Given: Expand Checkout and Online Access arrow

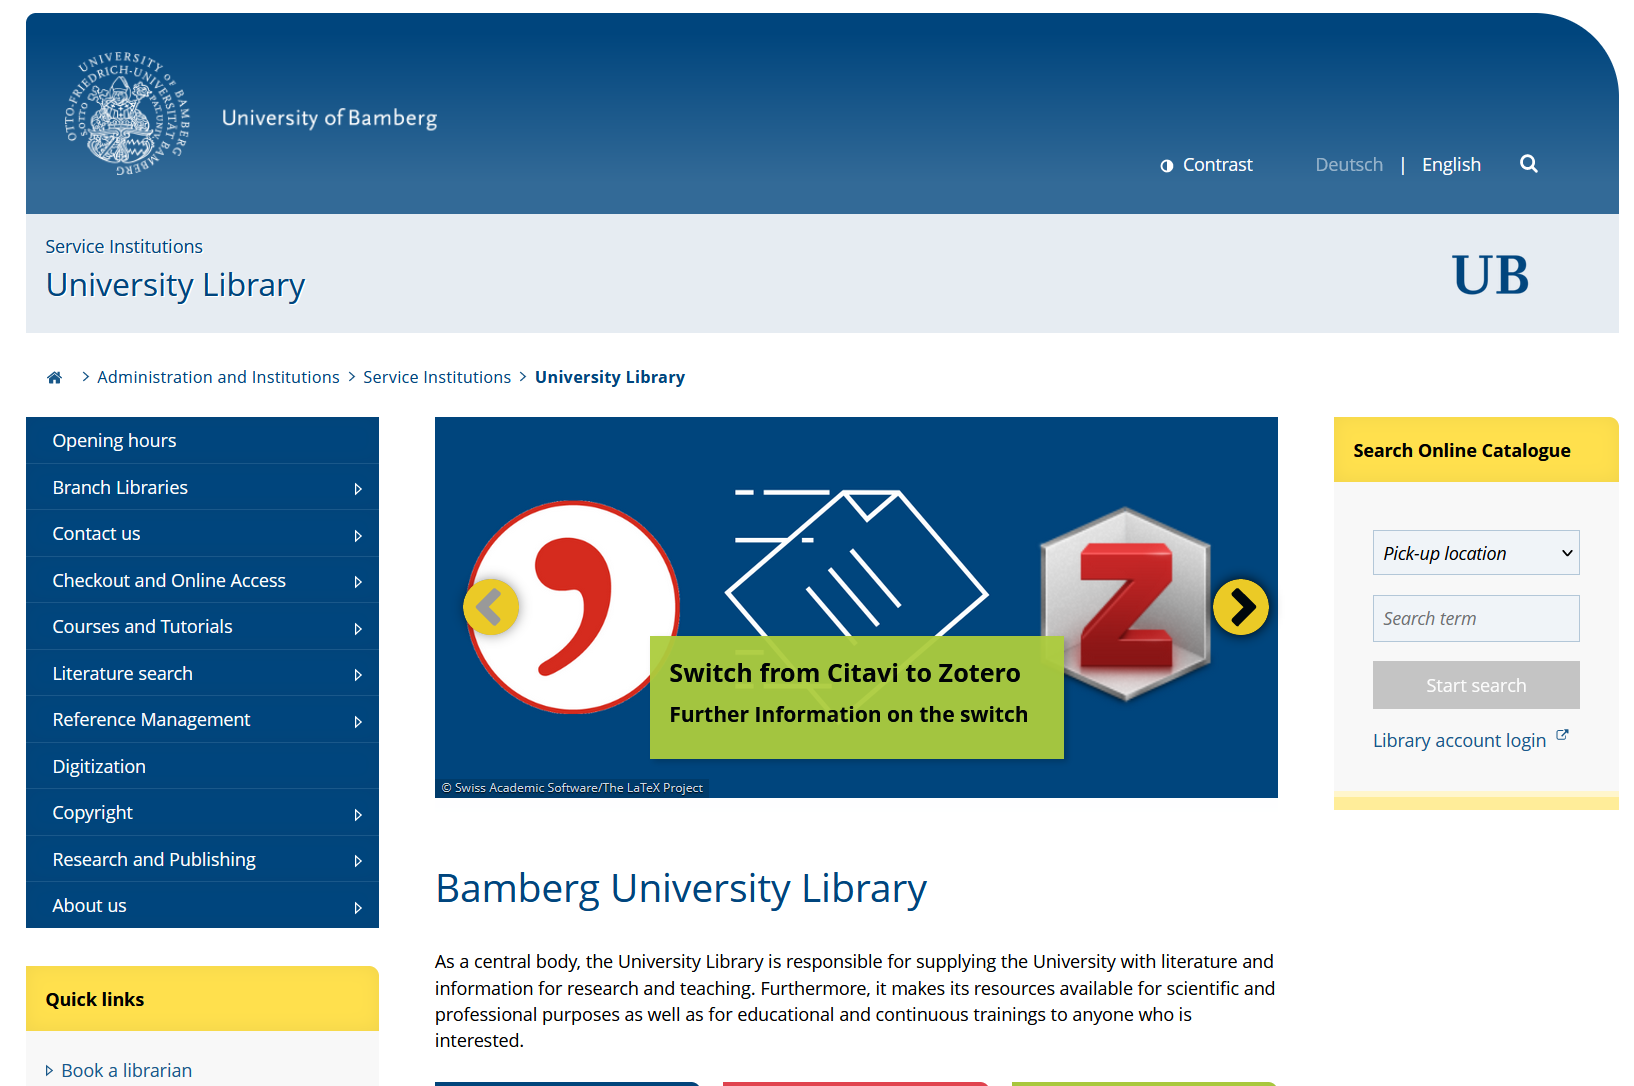Looking at the screenshot, I should [x=358, y=582].
